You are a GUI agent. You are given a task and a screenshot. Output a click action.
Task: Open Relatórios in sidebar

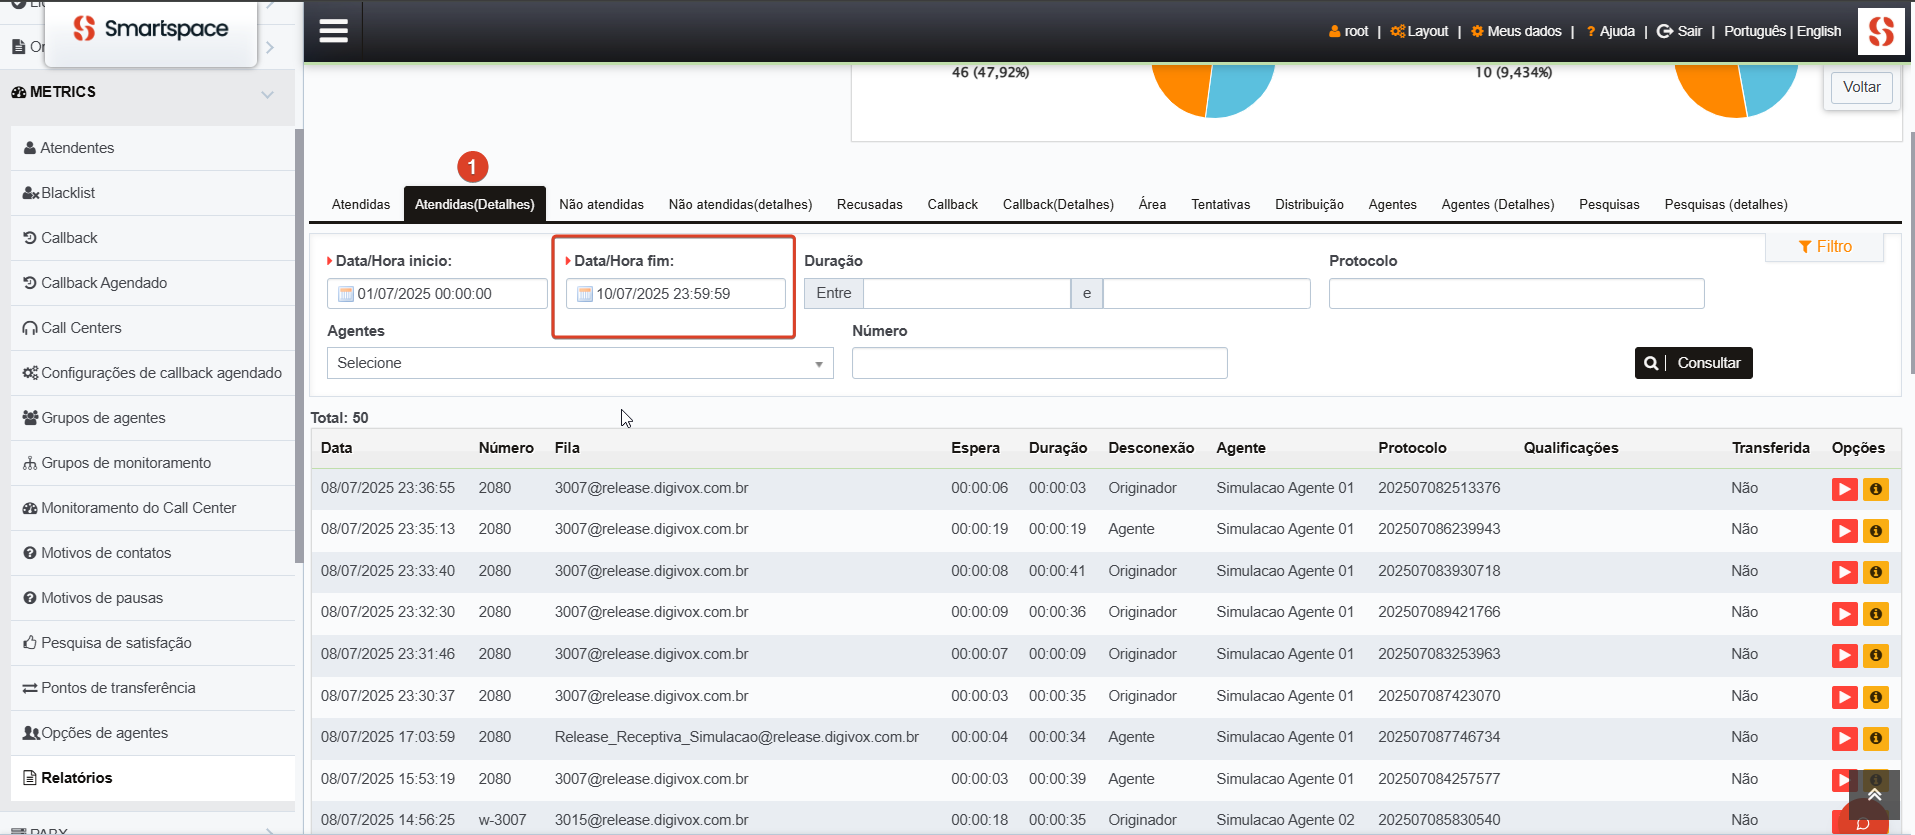tap(153, 778)
